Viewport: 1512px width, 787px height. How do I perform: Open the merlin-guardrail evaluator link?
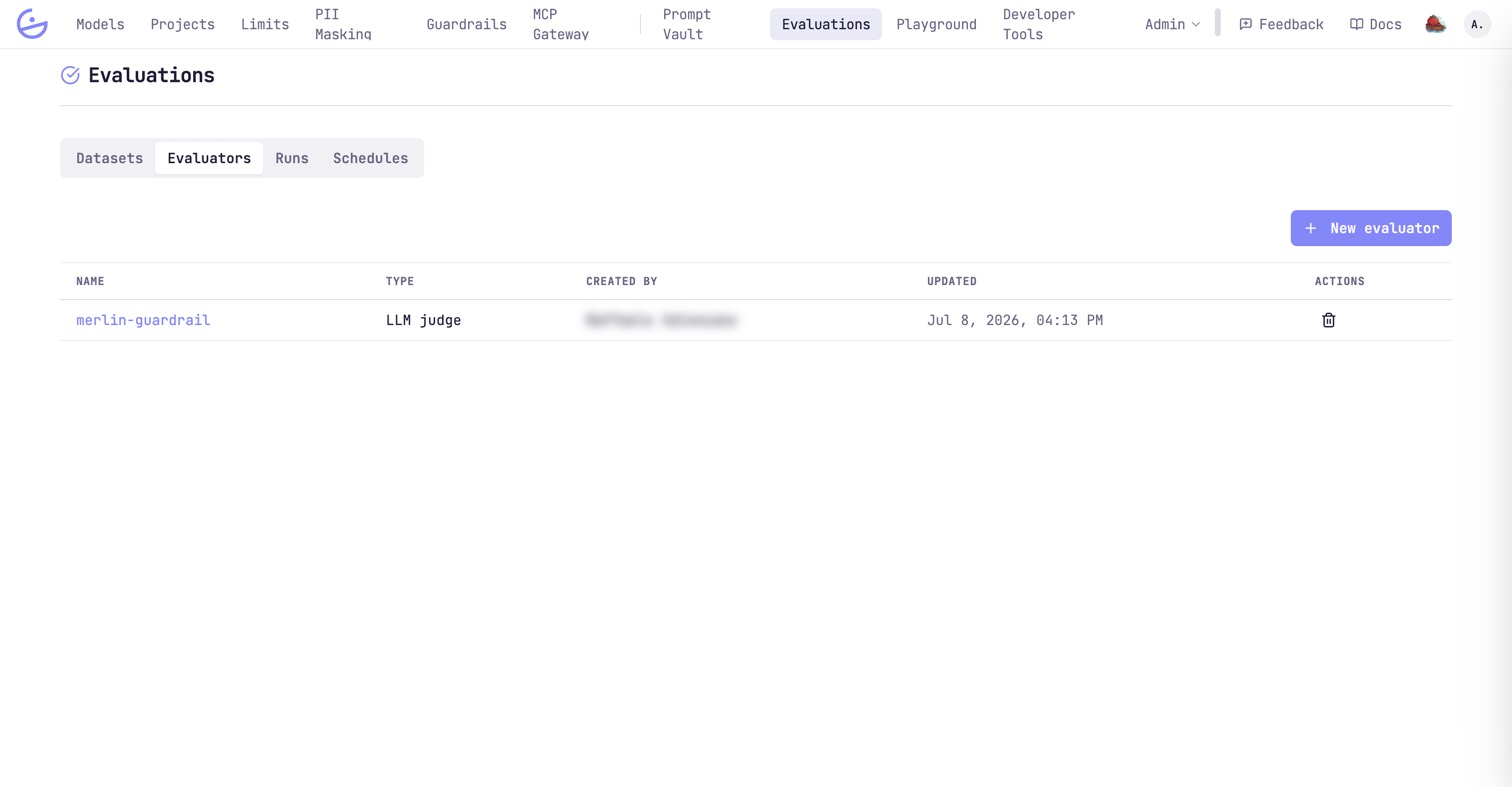143,320
